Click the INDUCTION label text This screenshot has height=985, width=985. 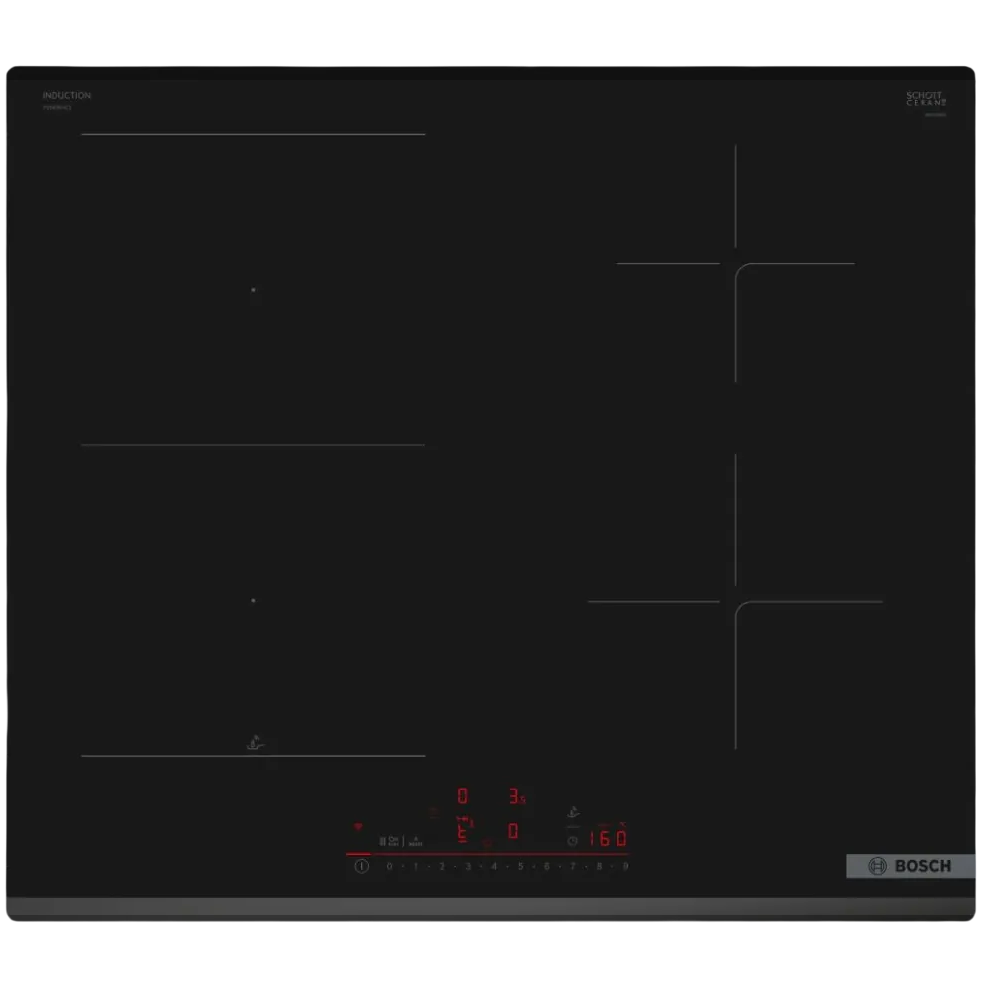(67, 95)
